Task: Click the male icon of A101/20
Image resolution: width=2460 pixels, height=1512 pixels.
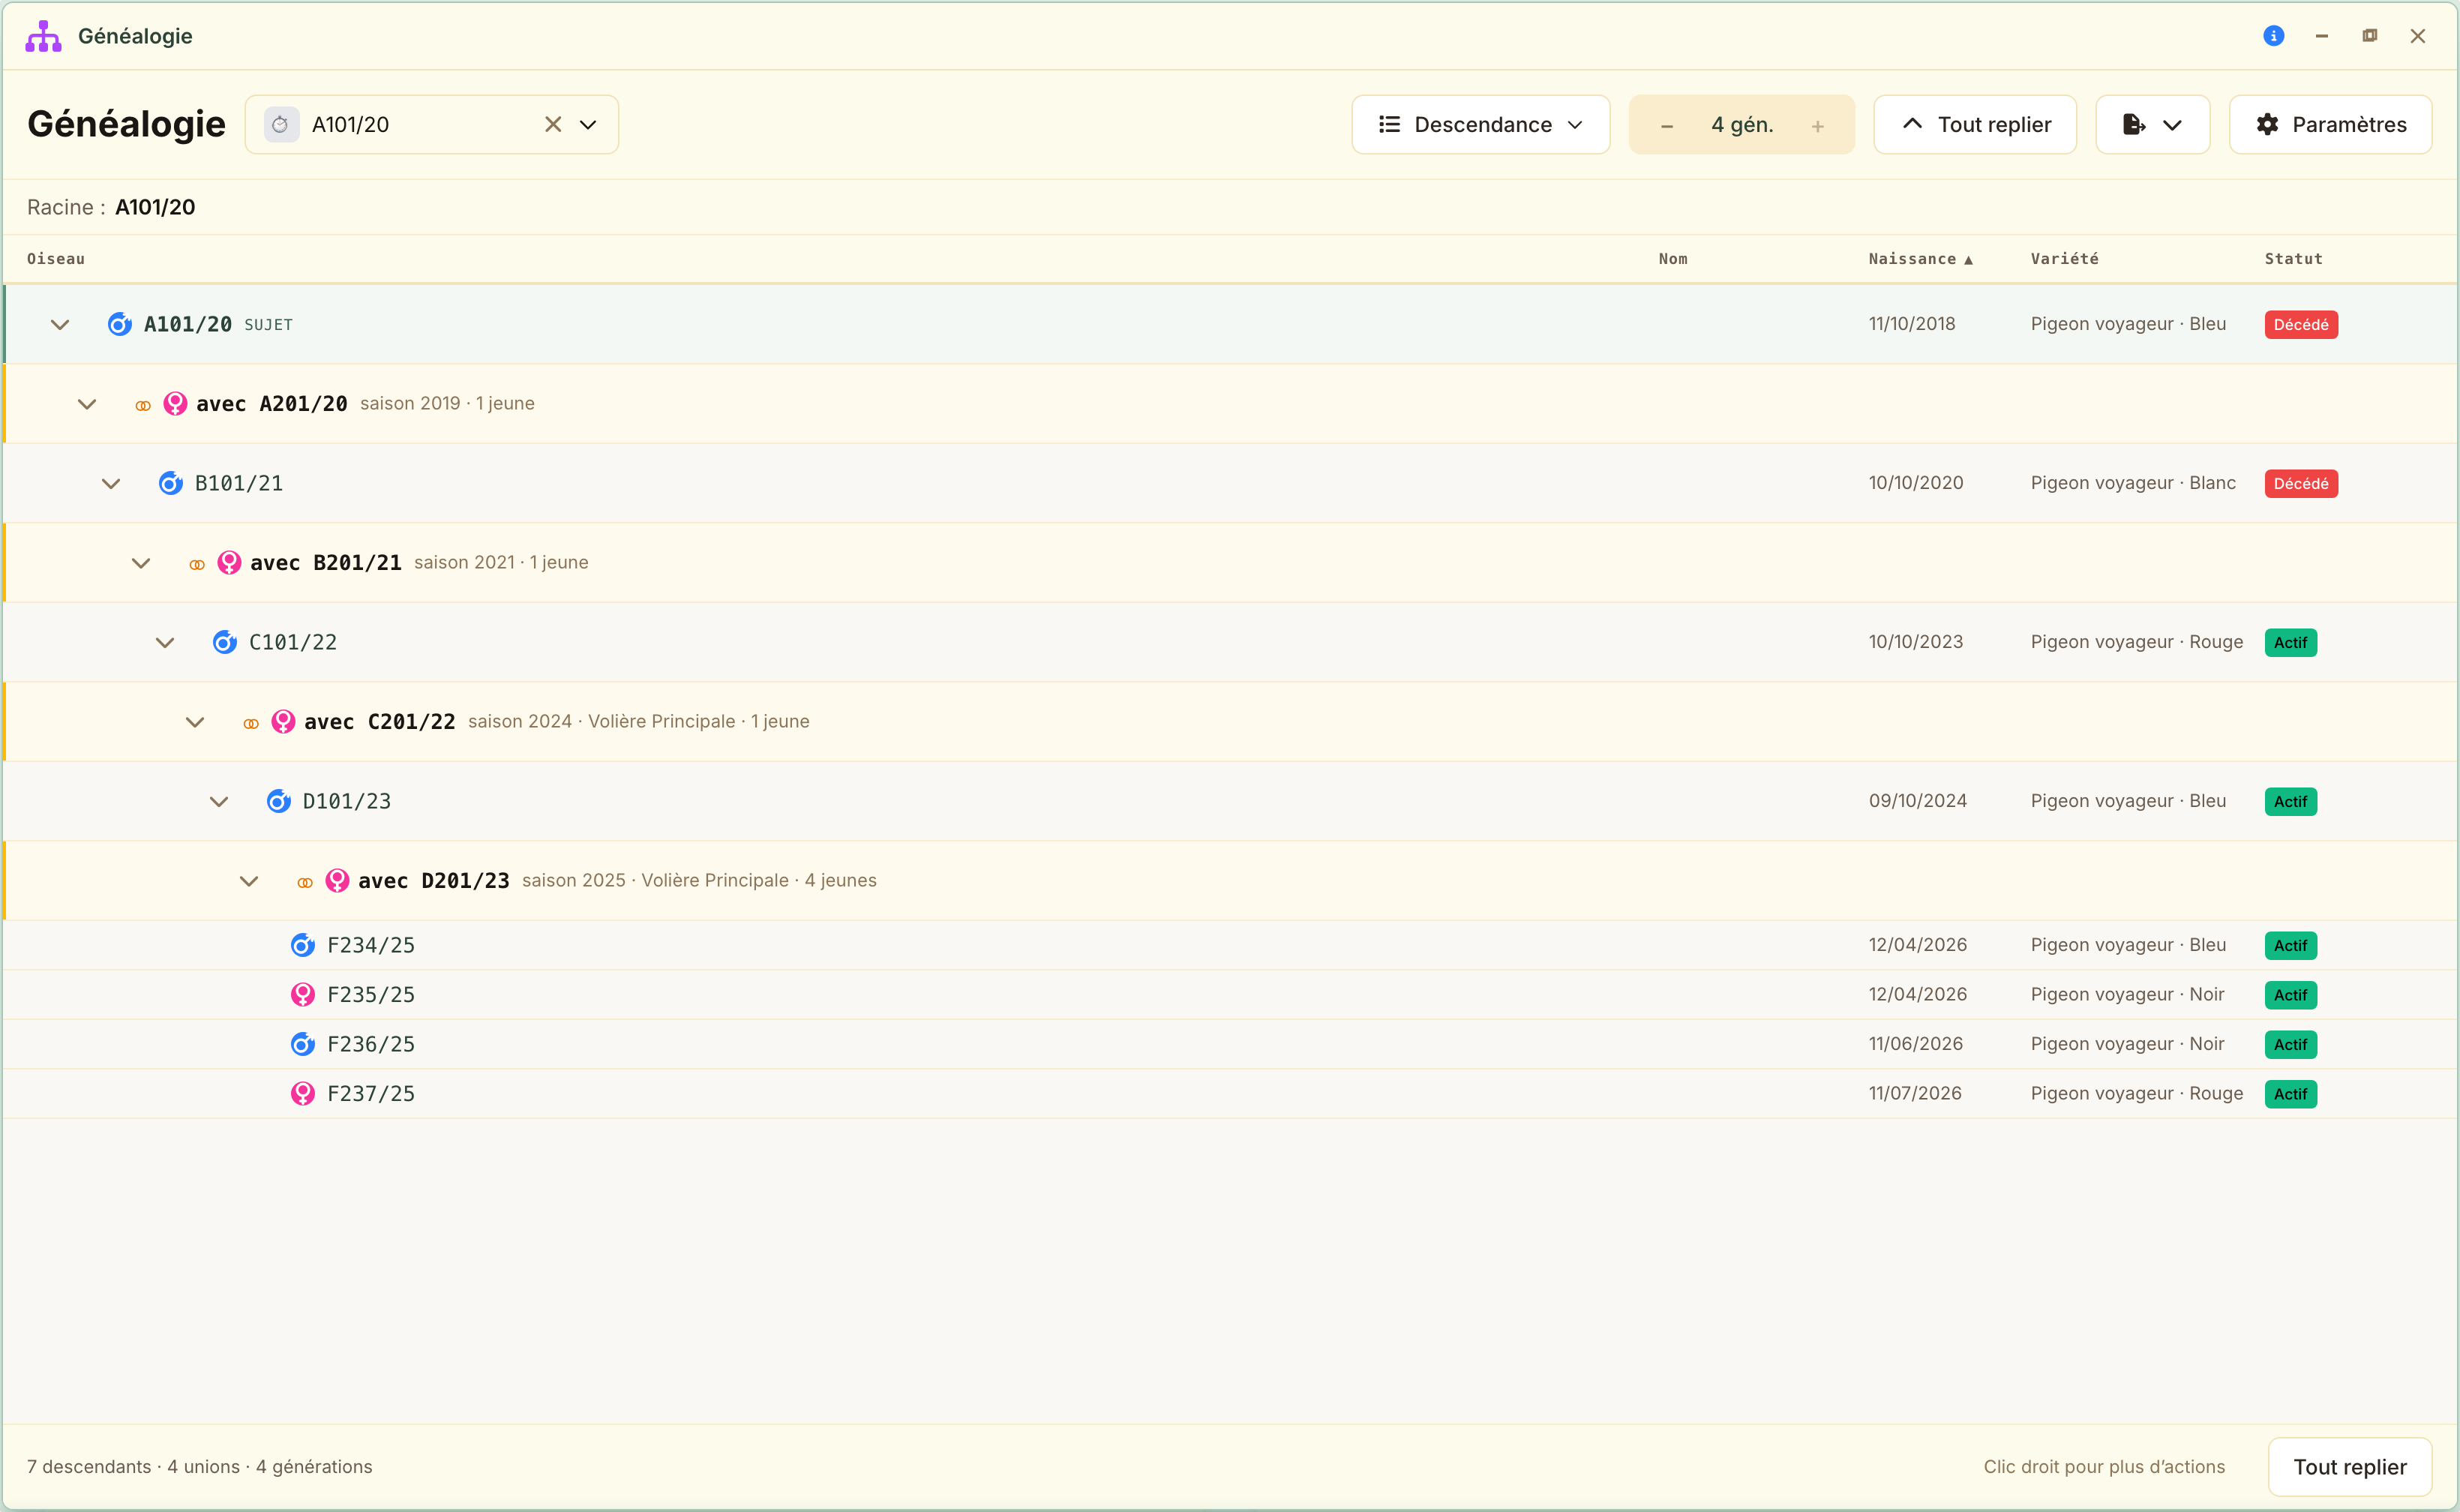Action: tap(119, 324)
